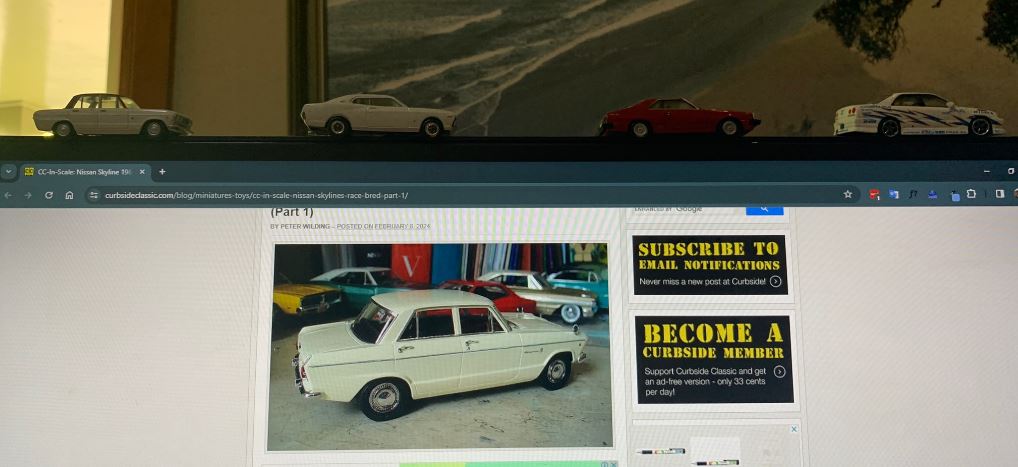View site information for curbsideclassic.com

pyautogui.click(x=94, y=195)
